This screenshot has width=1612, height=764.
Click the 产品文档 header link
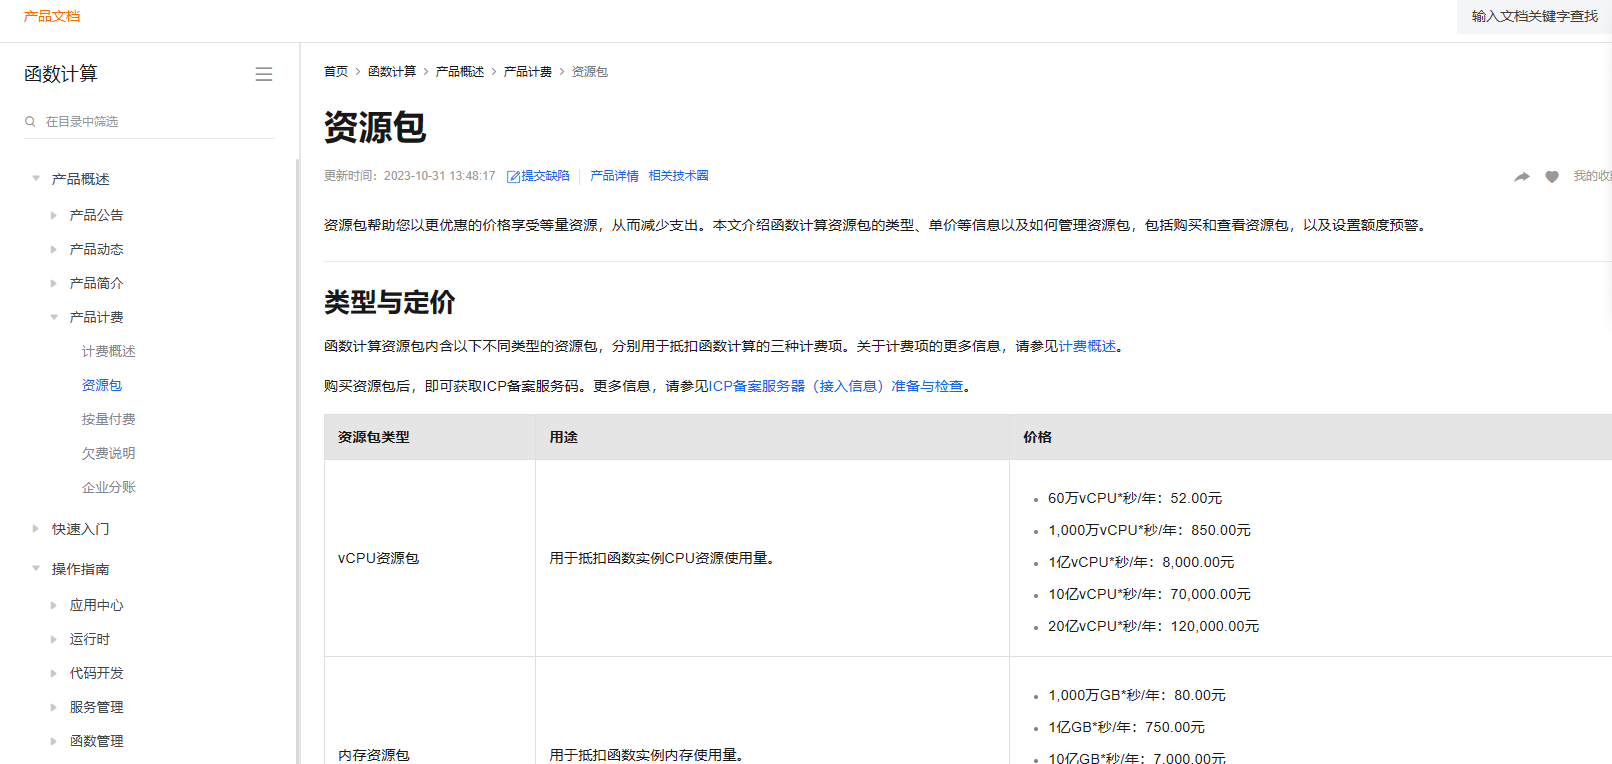coord(52,16)
